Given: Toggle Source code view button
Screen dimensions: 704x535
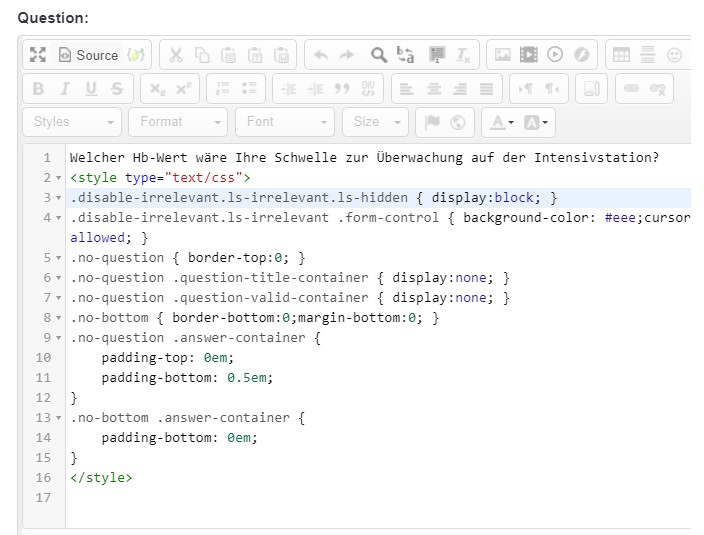Looking at the screenshot, I should pyautogui.click(x=88, y=55).
